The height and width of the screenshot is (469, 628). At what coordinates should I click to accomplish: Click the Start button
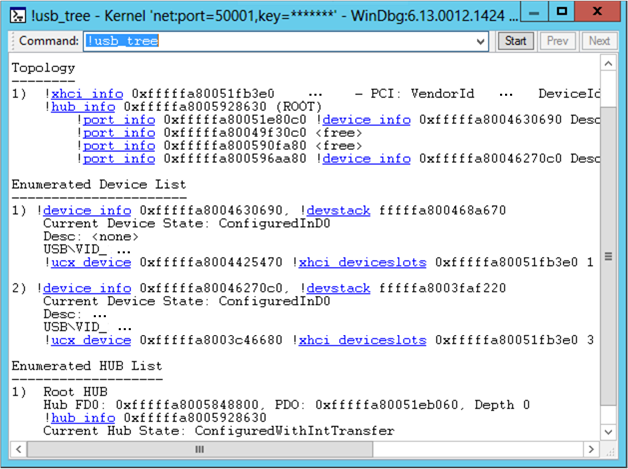click(515, 41)
